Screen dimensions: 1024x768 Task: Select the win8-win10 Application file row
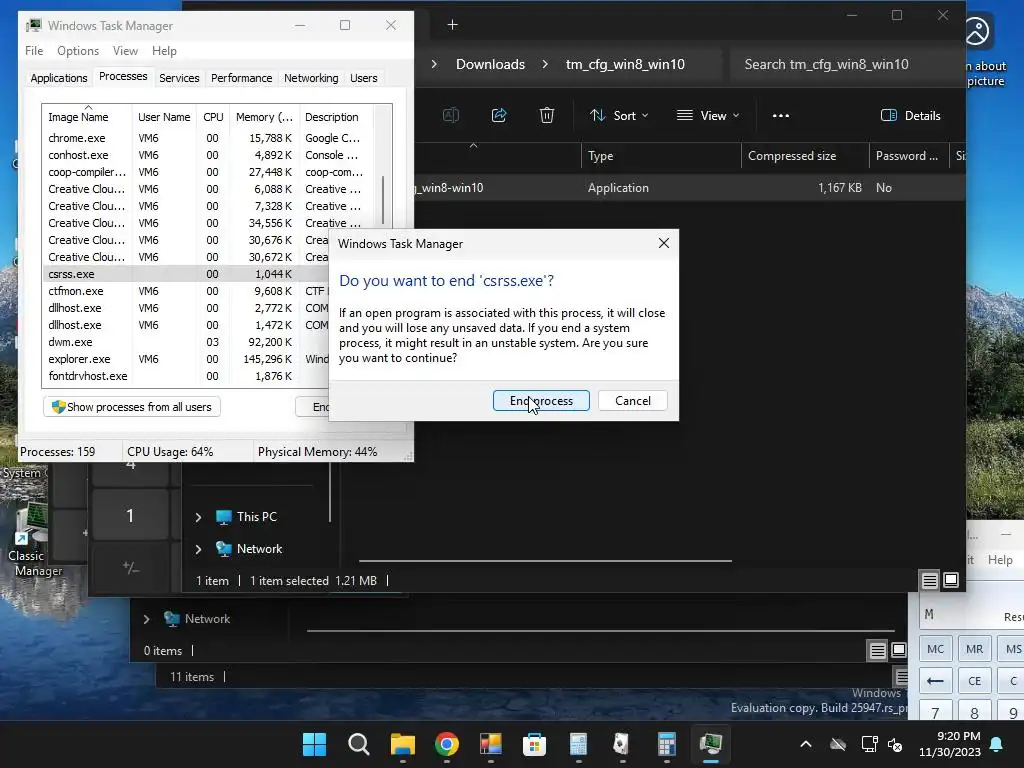click(690, 187)
